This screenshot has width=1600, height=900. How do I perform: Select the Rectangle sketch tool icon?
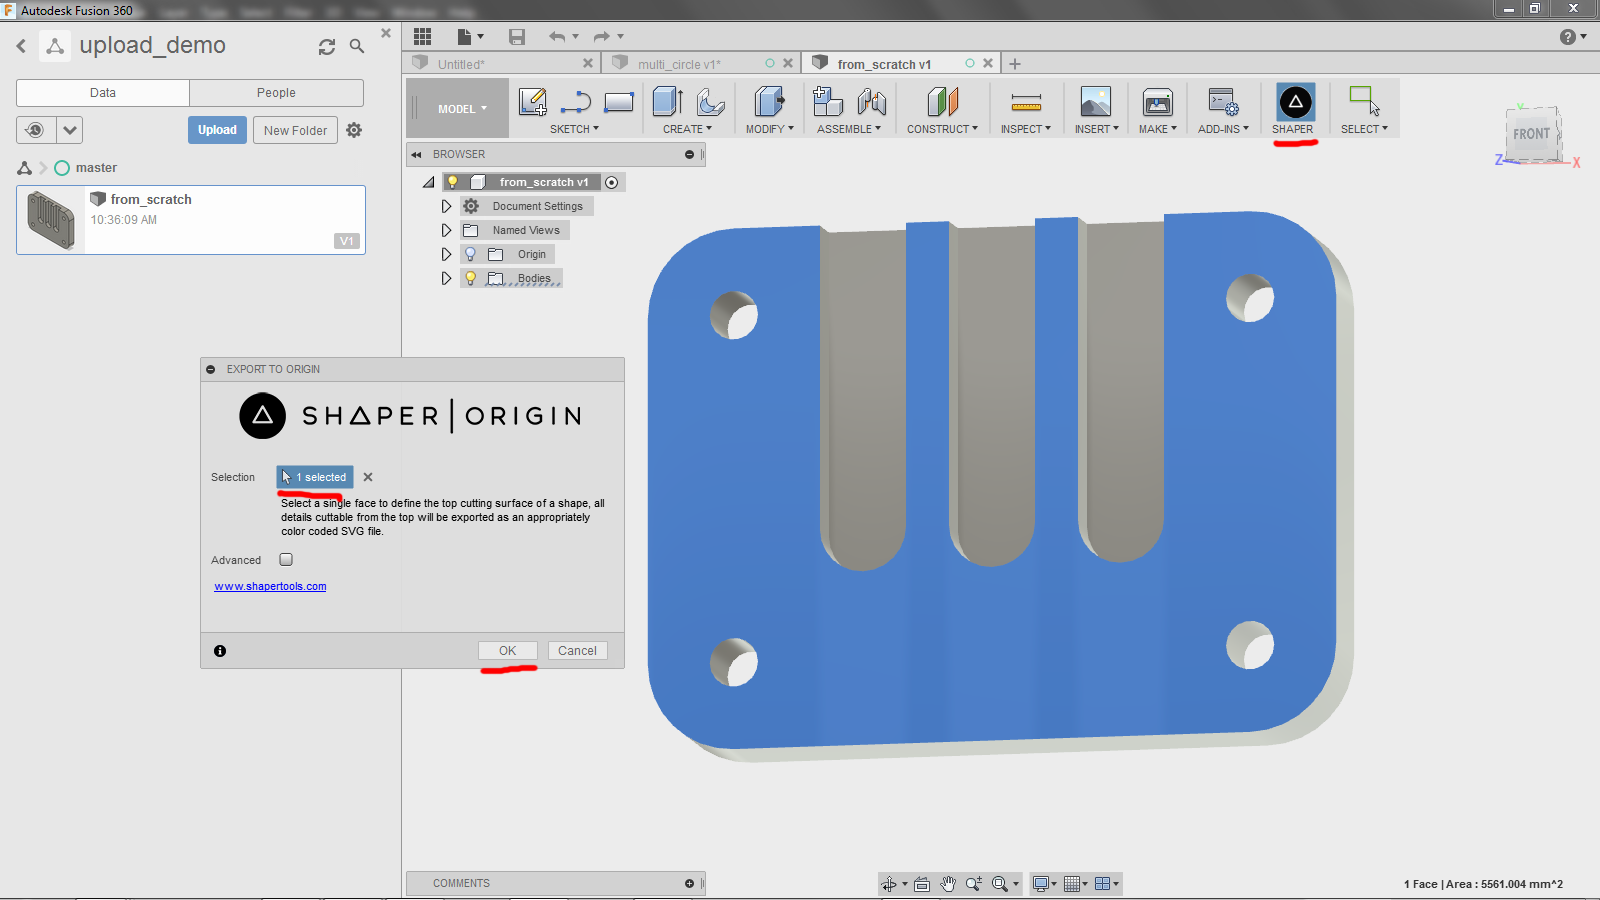point(619,102)
